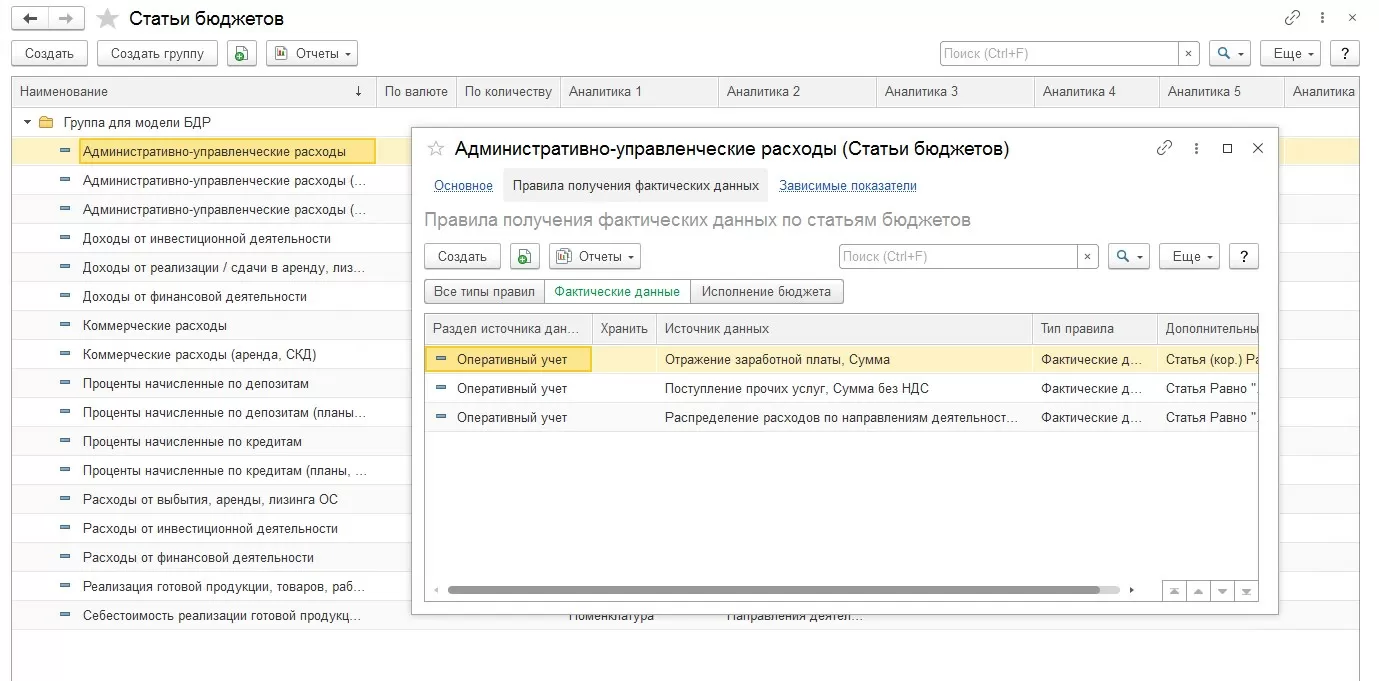The image size is (1379, 681).
Task: Move down one row icon in dialog
Action: click(x=1222, y=591)
